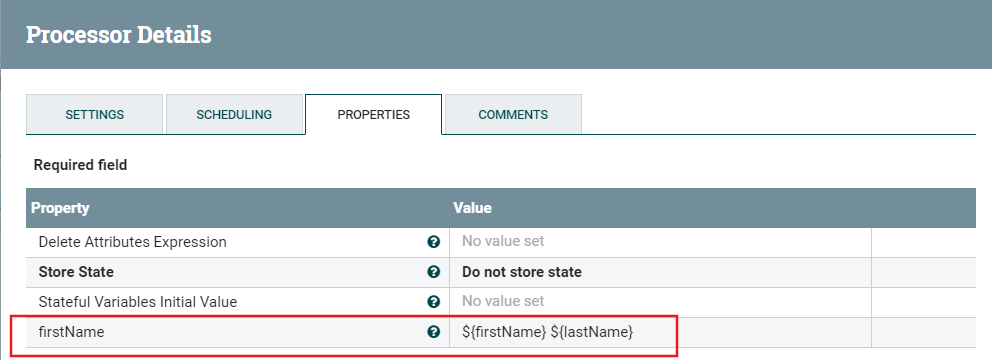Click the 'Do not store state' value
Image resolution: width=992 pixels, height=360 pixels.
click(522, 272)
